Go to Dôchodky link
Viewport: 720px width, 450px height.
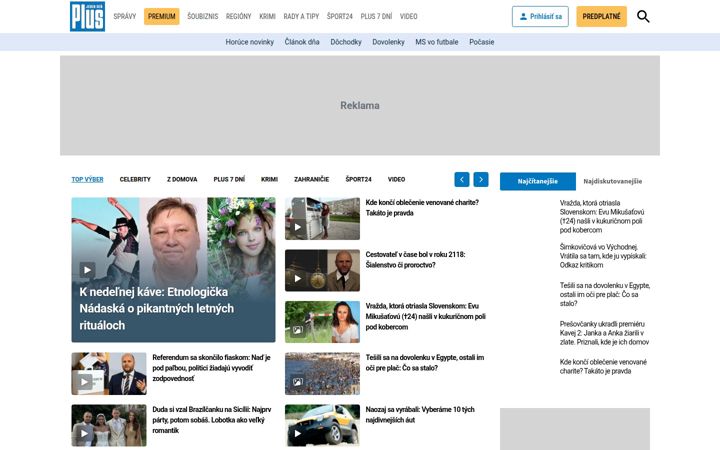pyautogui.click(x=346, y=42)
